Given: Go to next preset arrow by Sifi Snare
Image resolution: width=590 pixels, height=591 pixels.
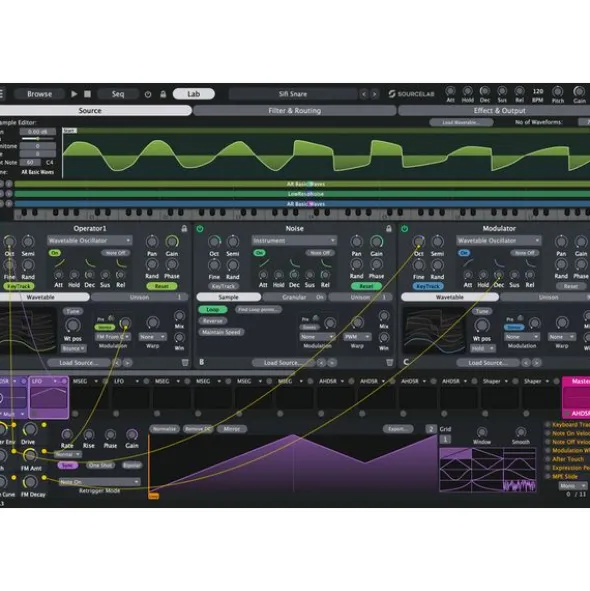Looking at the screenshot, I should coord(374,94).
